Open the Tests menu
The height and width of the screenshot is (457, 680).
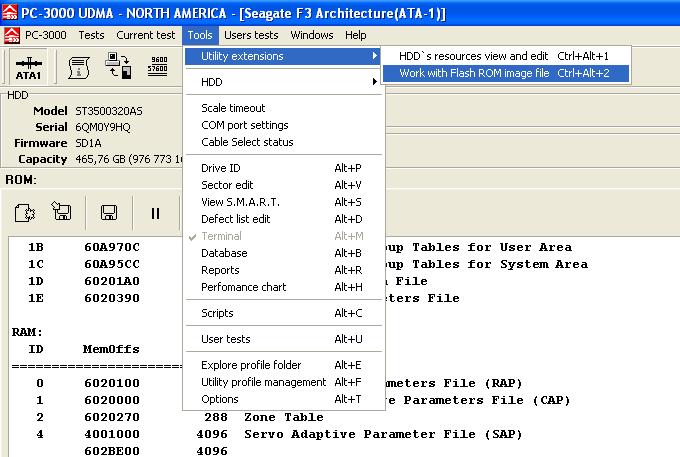[x=91, y=35]
